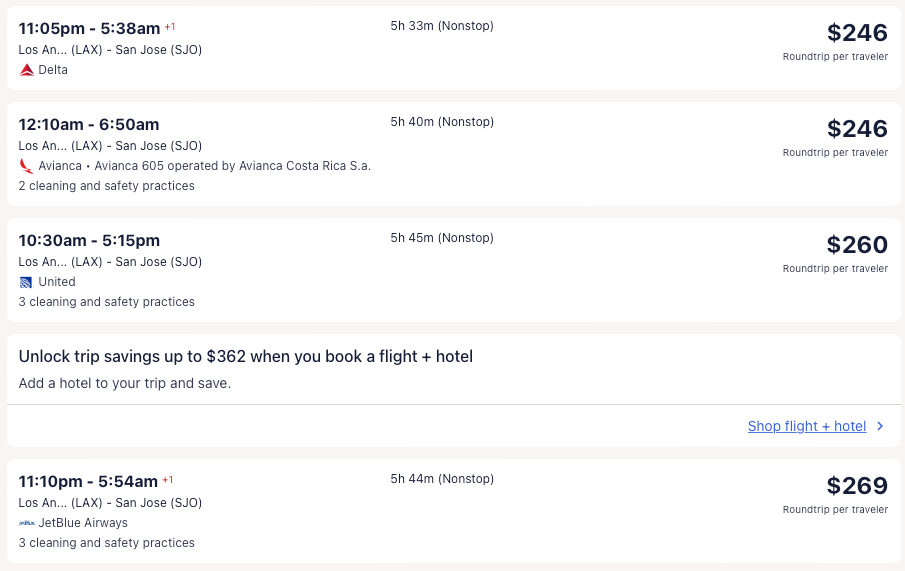Click the Avianca 605 operated by text
The height and width of the screenshot is (571, 905).
pyautogui.click(x=232, y=166)
